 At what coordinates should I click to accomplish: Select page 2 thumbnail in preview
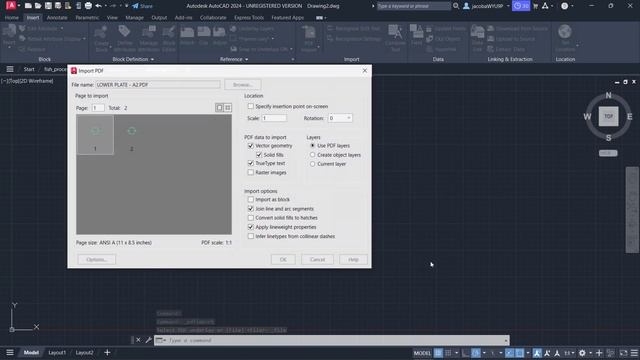tap(131, 135)
